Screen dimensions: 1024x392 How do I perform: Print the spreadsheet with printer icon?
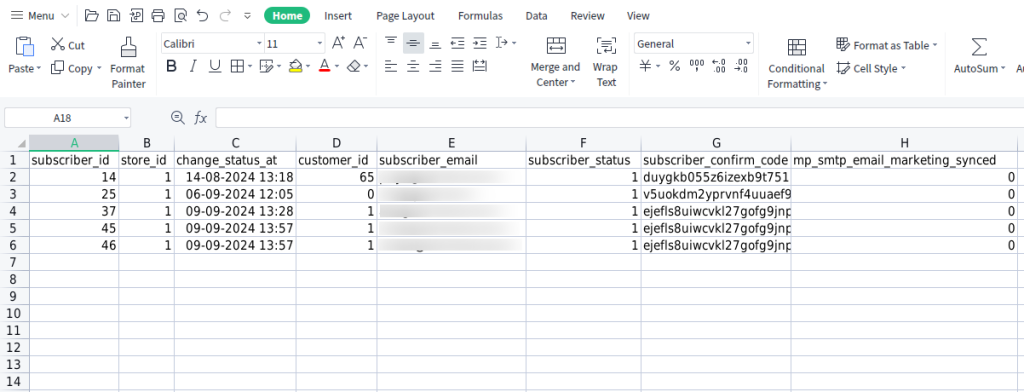(158, 16)
